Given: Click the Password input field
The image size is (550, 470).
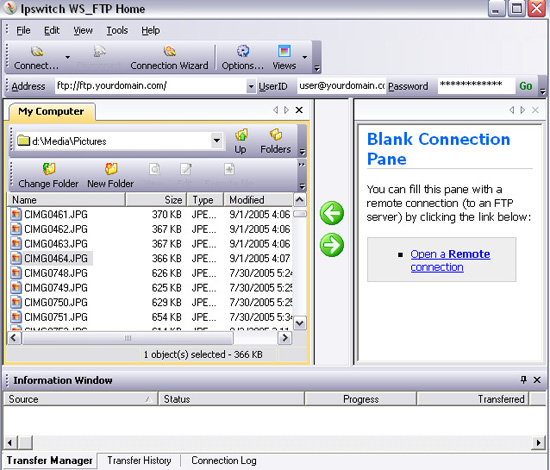Looking at the screenshot, I should (476, 86).
